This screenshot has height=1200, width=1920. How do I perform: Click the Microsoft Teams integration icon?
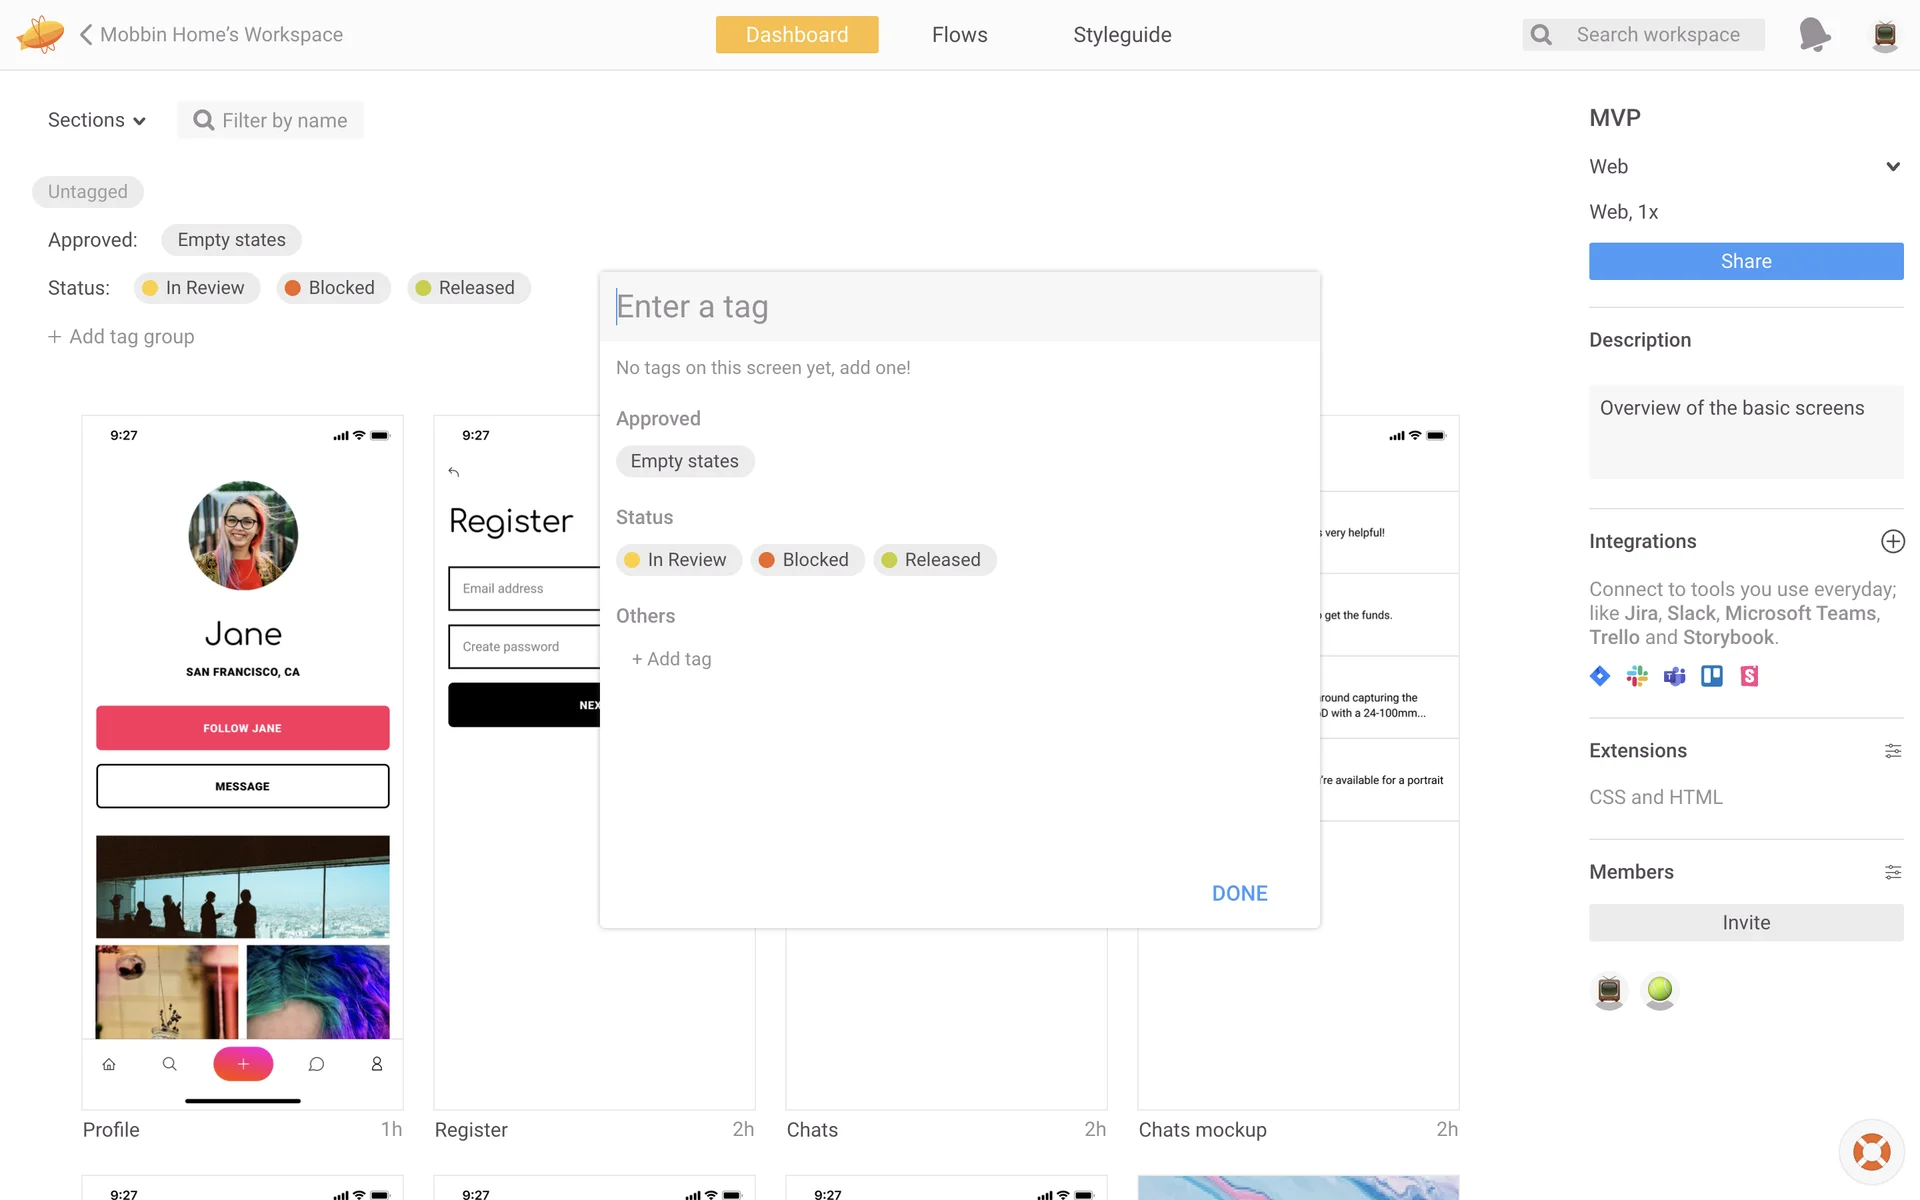pos(1675,676)
